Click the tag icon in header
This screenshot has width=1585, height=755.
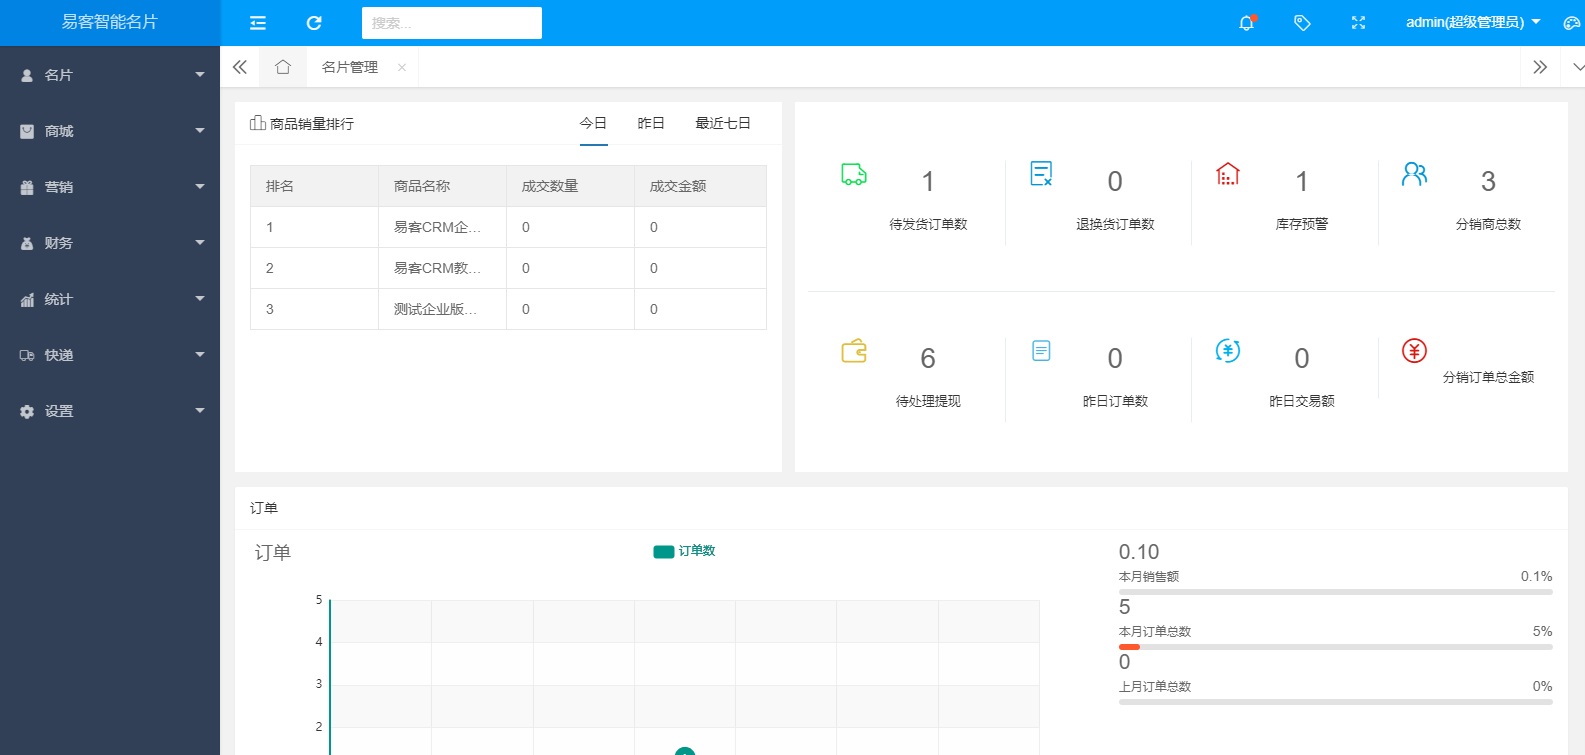tap(1302, 22)
